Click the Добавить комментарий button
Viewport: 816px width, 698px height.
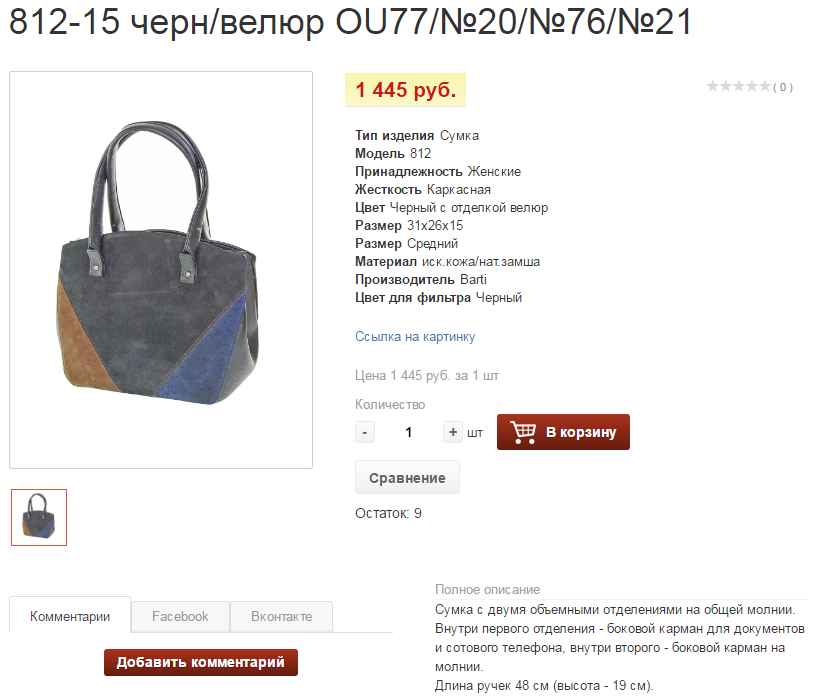[201, 662]
